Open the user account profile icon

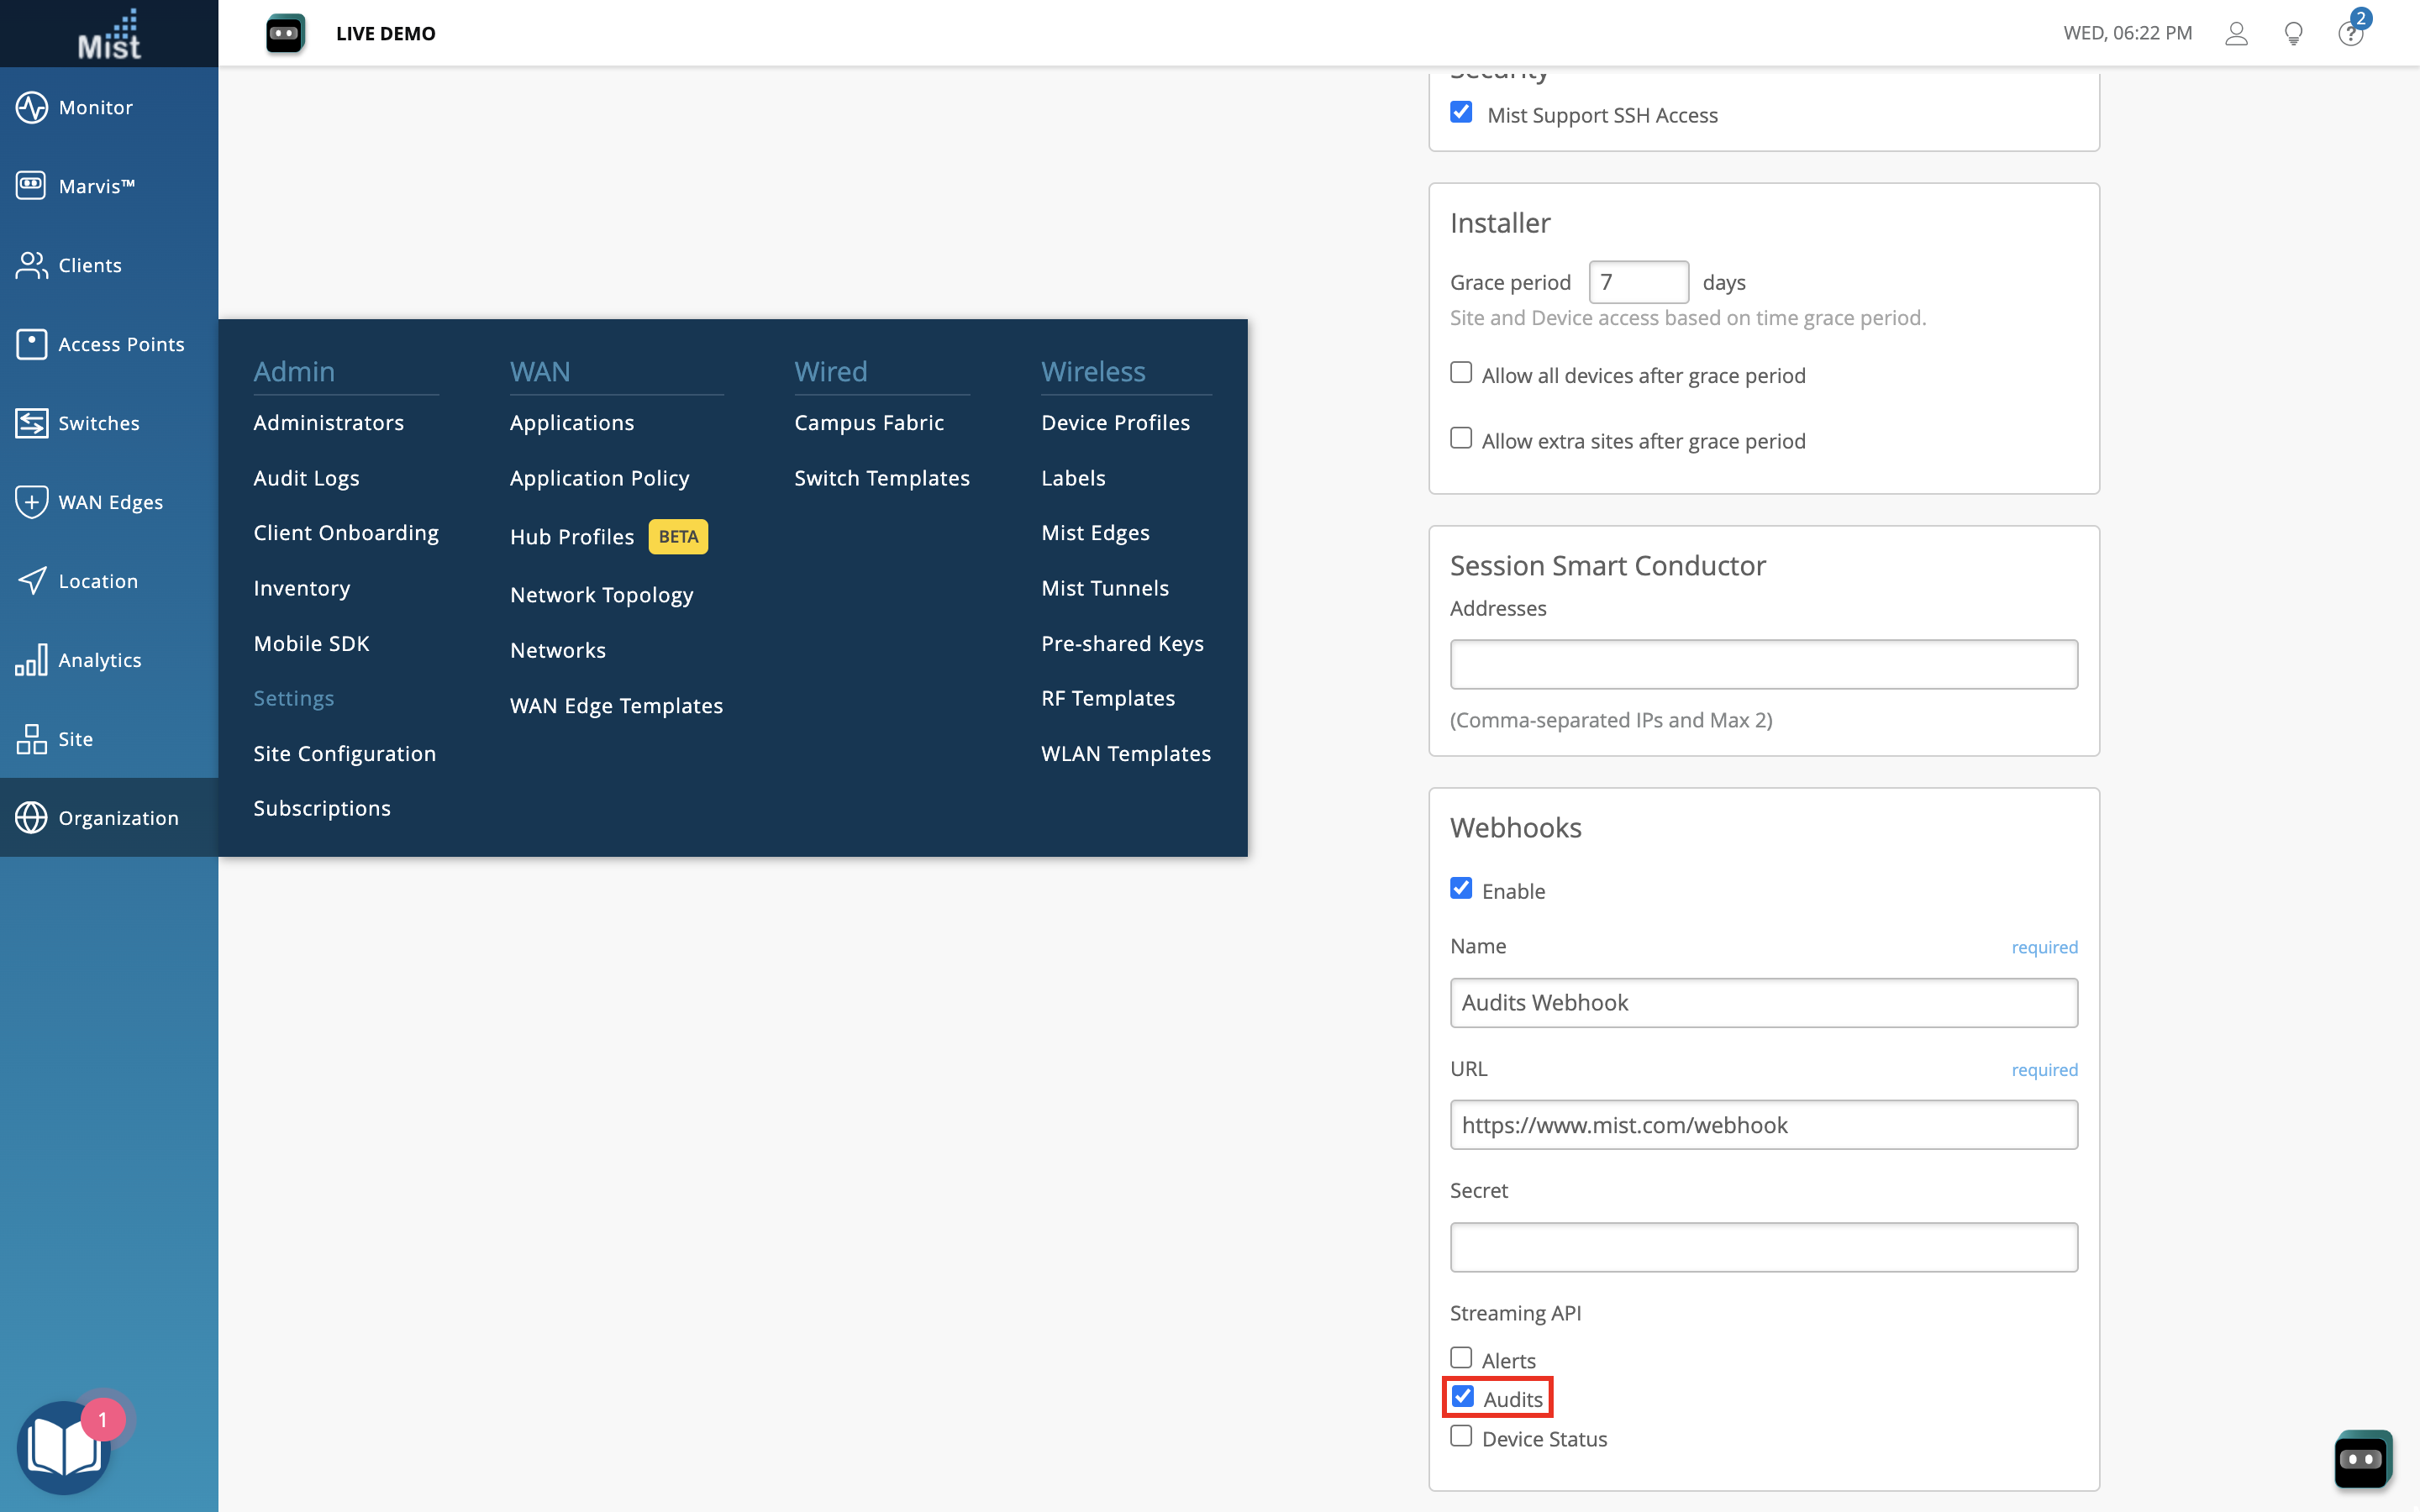(2236, 34)
